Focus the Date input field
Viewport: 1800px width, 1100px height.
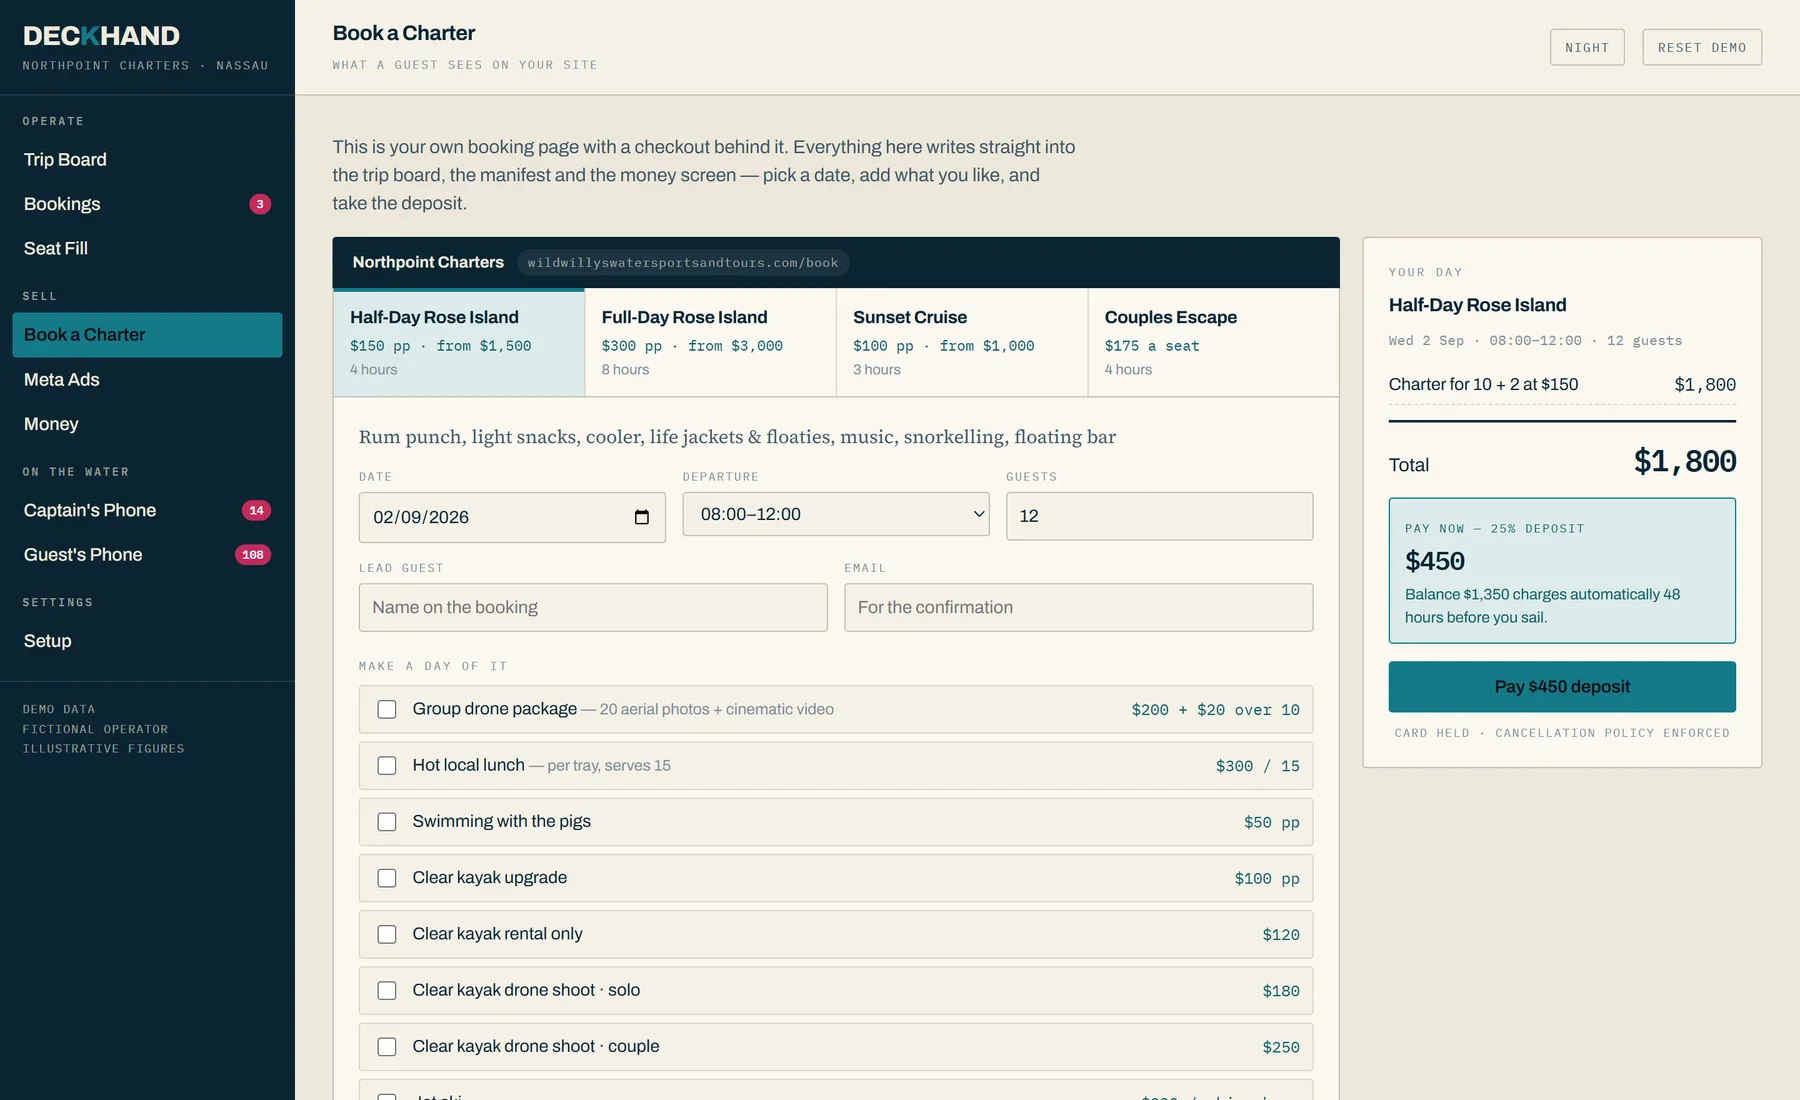pyautogui.click(x=512, y=517)
